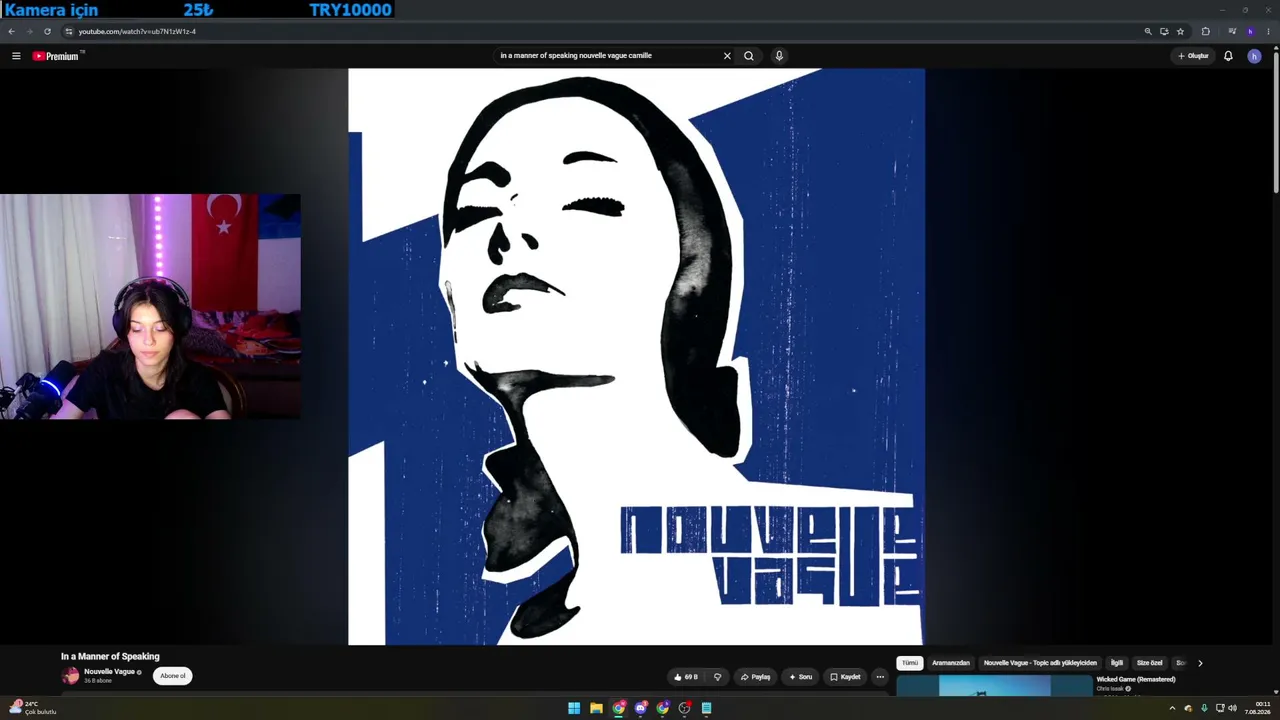The width and height of the screenshot is (1280, 720).
Task: Select the Nouvelle Vague - Topic chip
Action: 1040,663
